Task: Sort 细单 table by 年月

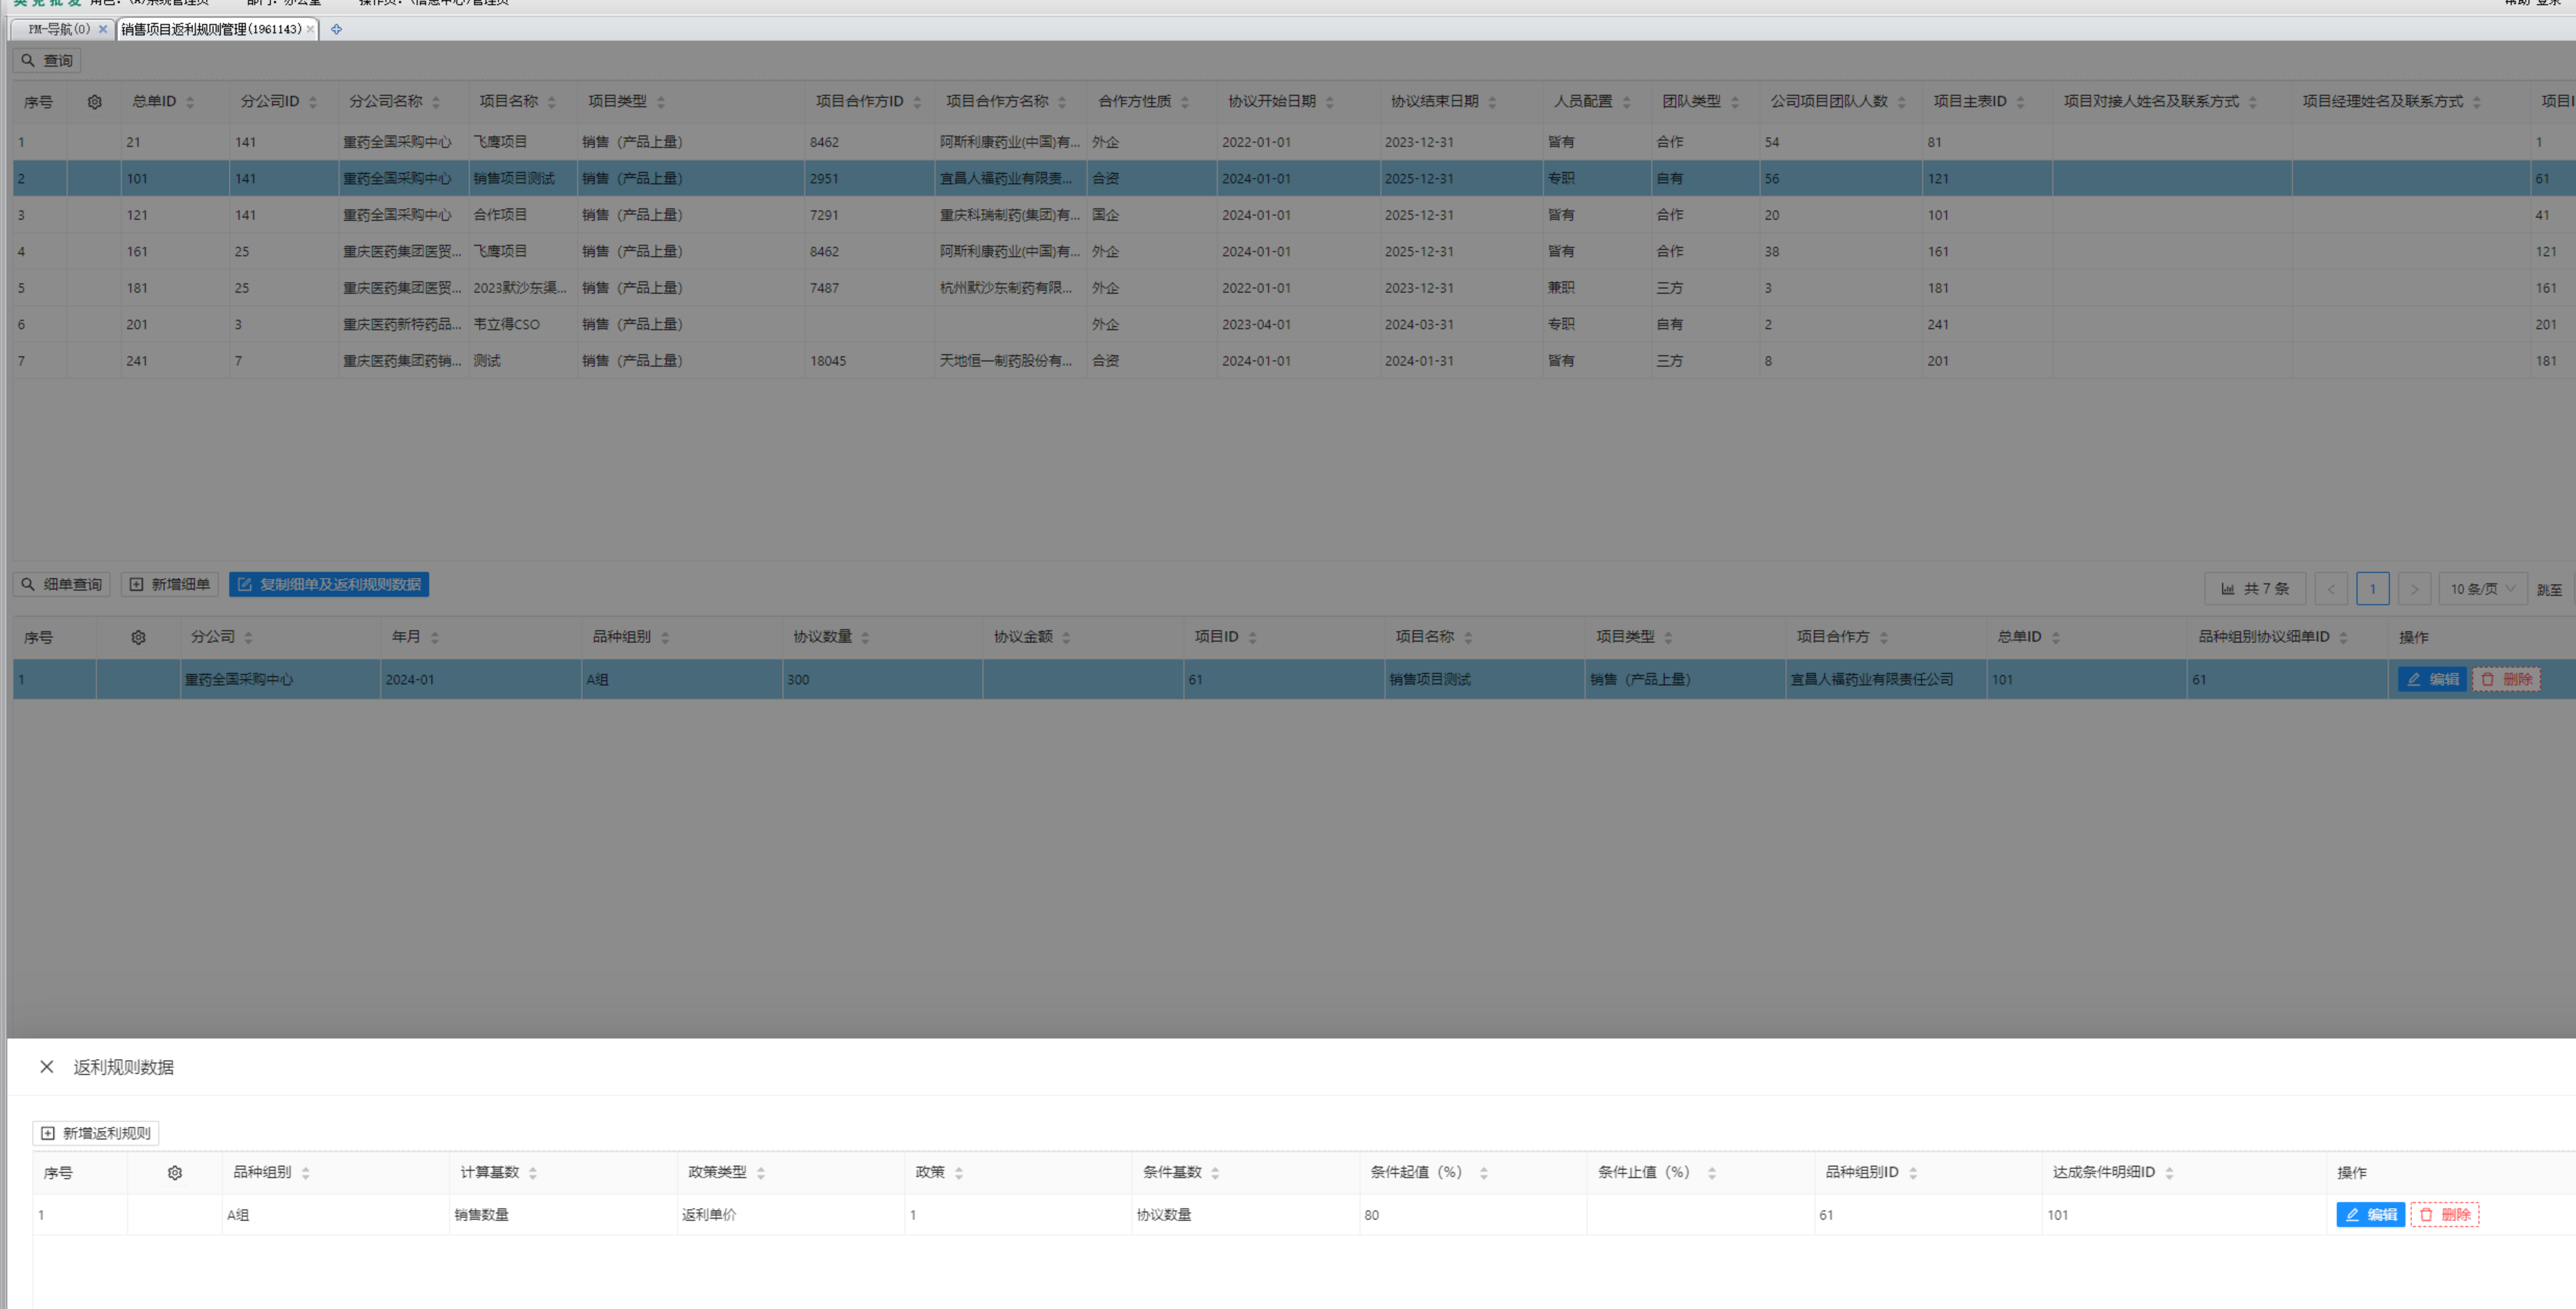Action: pos(435,638)
